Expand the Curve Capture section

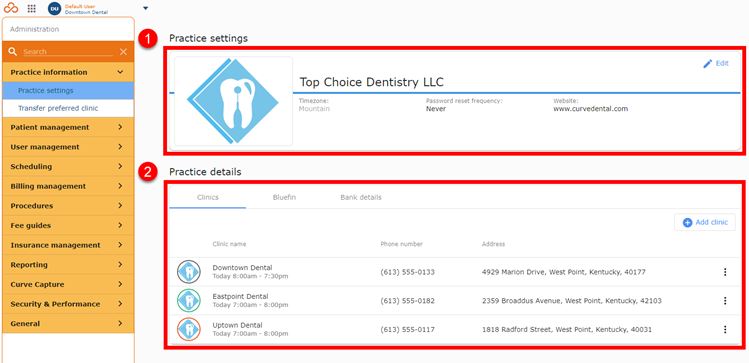68,284
